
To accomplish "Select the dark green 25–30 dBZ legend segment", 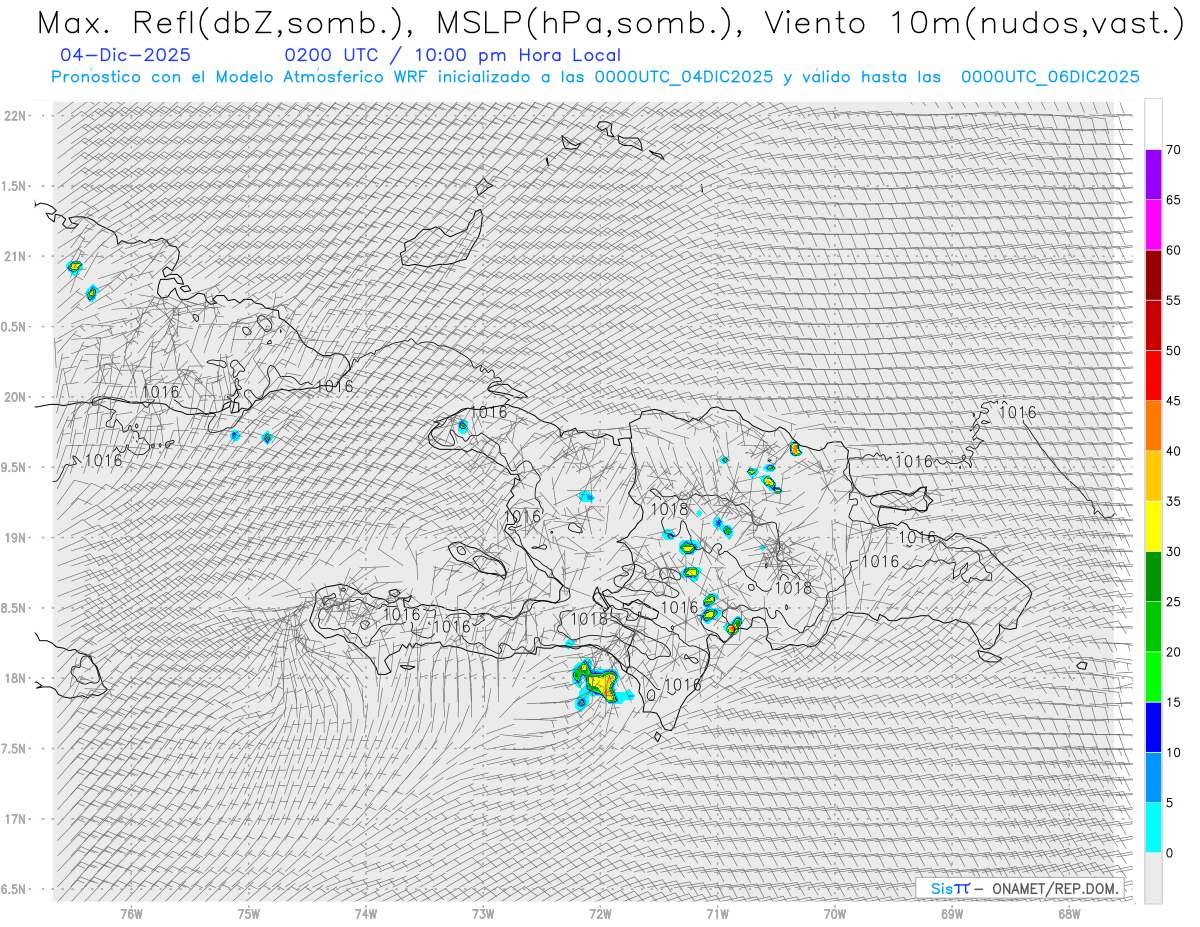I will point(1153,576).
